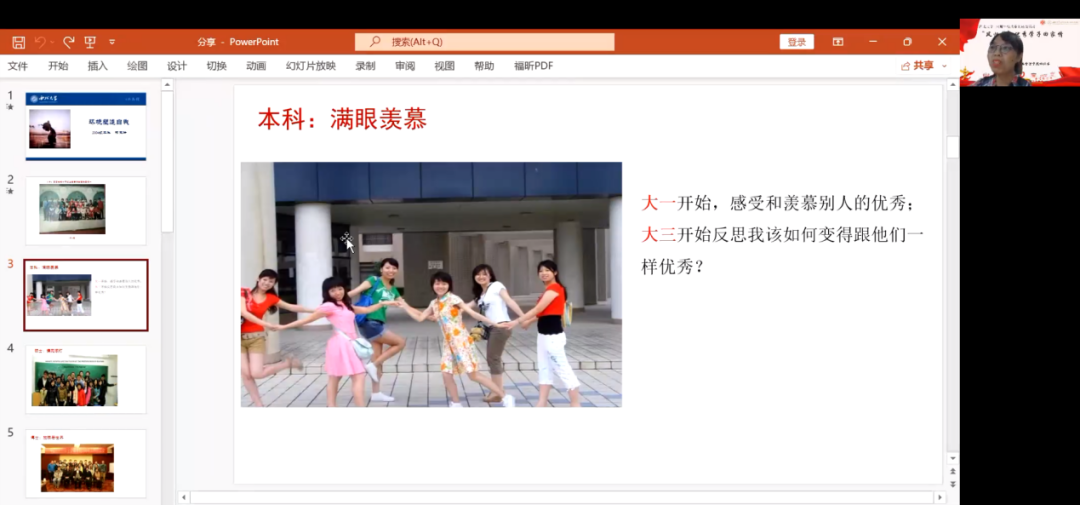Select slide 4 thumbnail in the panel
The width and height of the screenshot is (1080, 505).
pyautogui.click(x=85, y=379)
